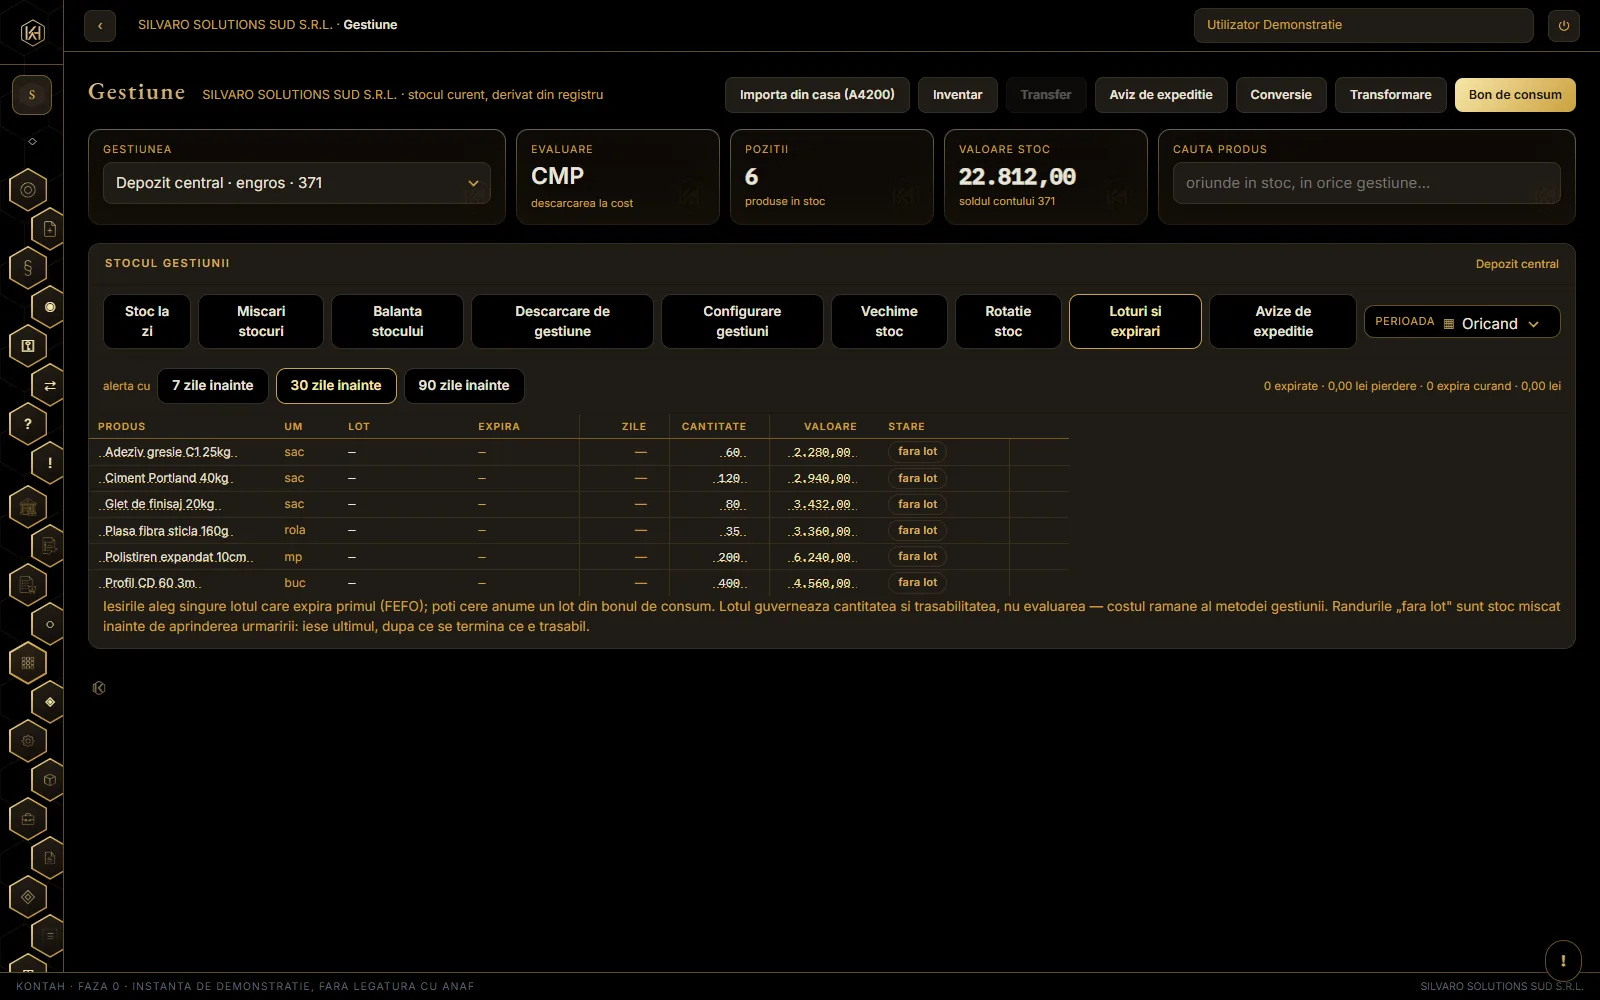Switch to Vechime stoc tab
1600x1000 pixels.
tap(889, 321)
